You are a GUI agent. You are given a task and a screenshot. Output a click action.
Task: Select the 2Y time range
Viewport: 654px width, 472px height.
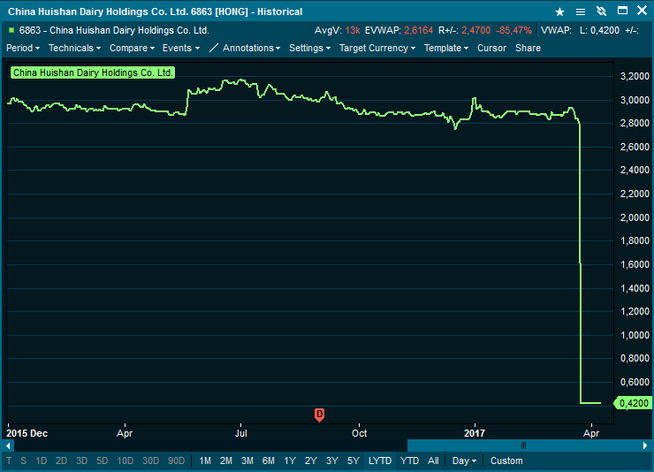(311, 461)
